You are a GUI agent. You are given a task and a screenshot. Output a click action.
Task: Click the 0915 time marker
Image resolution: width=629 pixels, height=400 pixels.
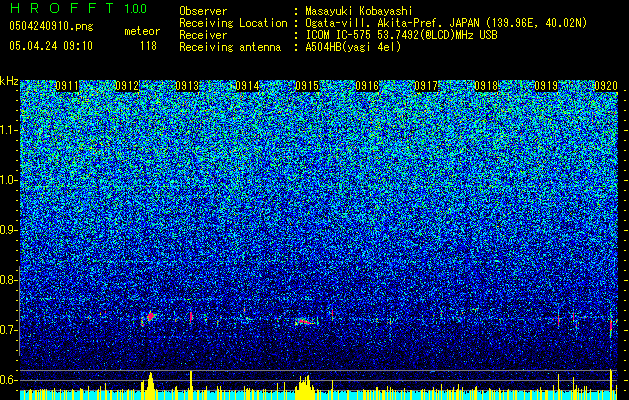pyautogui.click(x=307, y=86)
